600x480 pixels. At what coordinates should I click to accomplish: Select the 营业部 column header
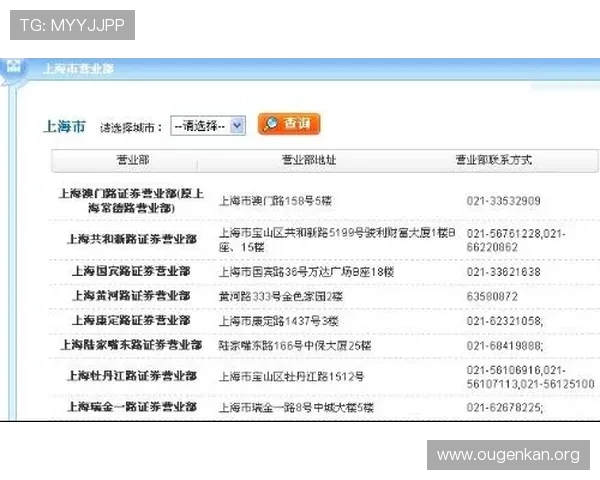132,160
